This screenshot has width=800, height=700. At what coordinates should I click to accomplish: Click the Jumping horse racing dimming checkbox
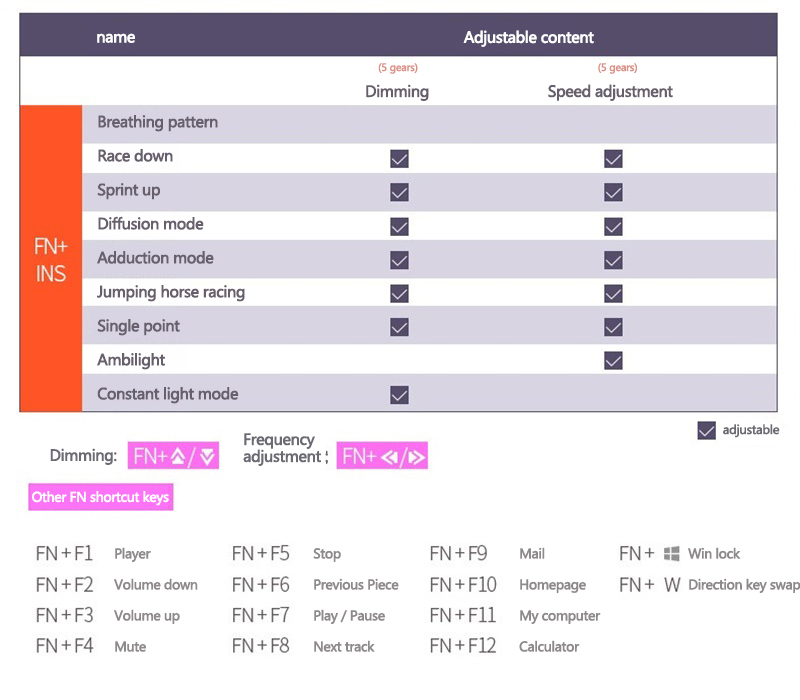click(x=399, y=293)
